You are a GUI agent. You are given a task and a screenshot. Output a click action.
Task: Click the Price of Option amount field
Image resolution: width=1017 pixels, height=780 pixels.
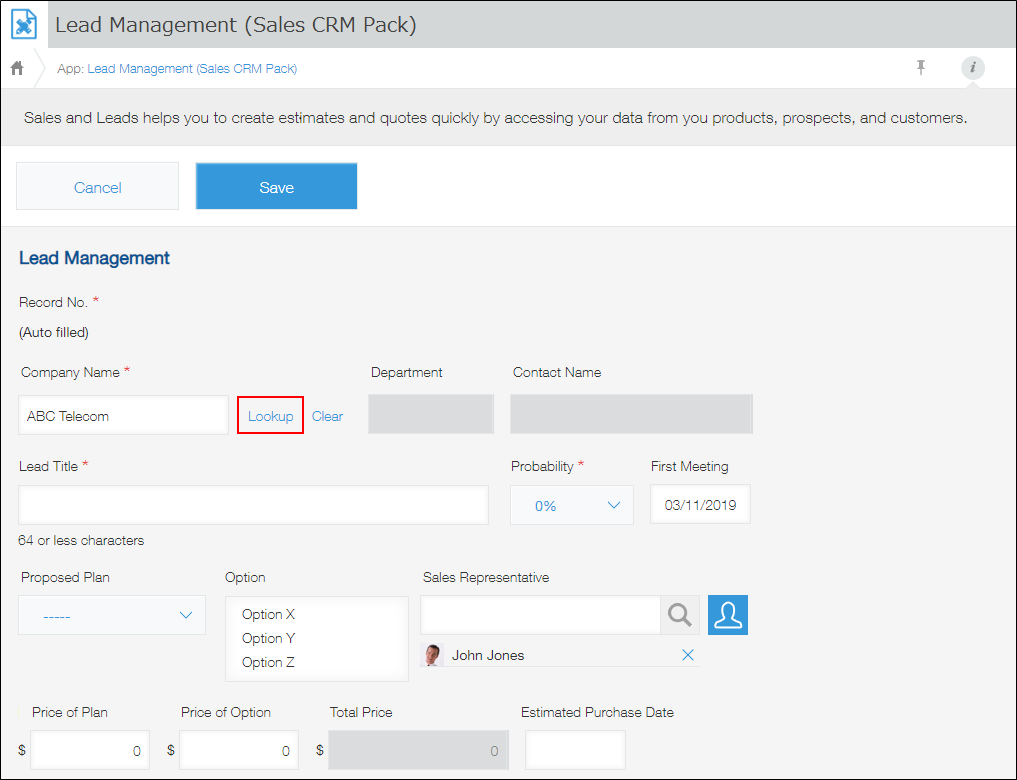pyautogui.click(x=239, y=750)
